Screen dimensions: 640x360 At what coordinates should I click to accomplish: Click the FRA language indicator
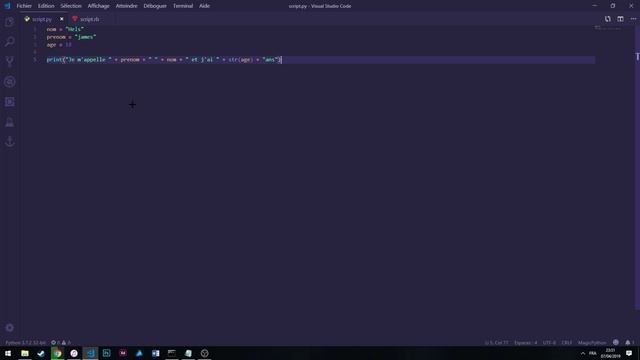tap(593, 353)
